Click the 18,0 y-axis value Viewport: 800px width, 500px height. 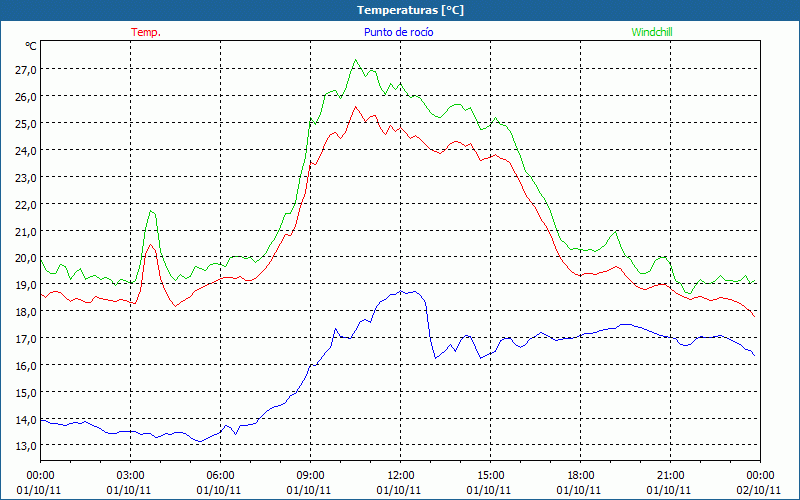point(26,312)
